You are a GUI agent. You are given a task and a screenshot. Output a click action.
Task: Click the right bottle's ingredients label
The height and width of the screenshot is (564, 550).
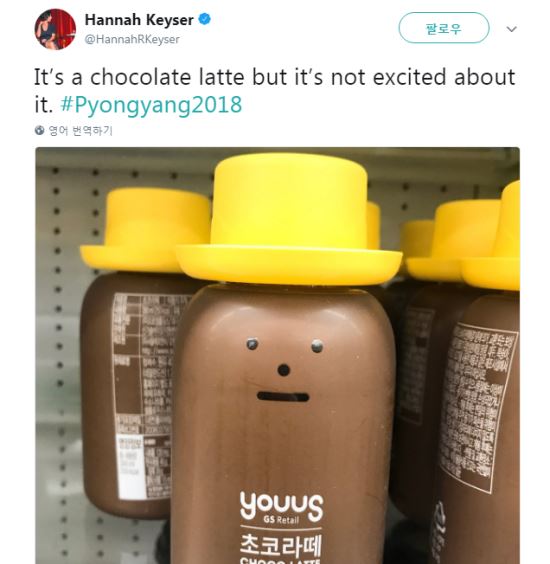click(477, 408)
